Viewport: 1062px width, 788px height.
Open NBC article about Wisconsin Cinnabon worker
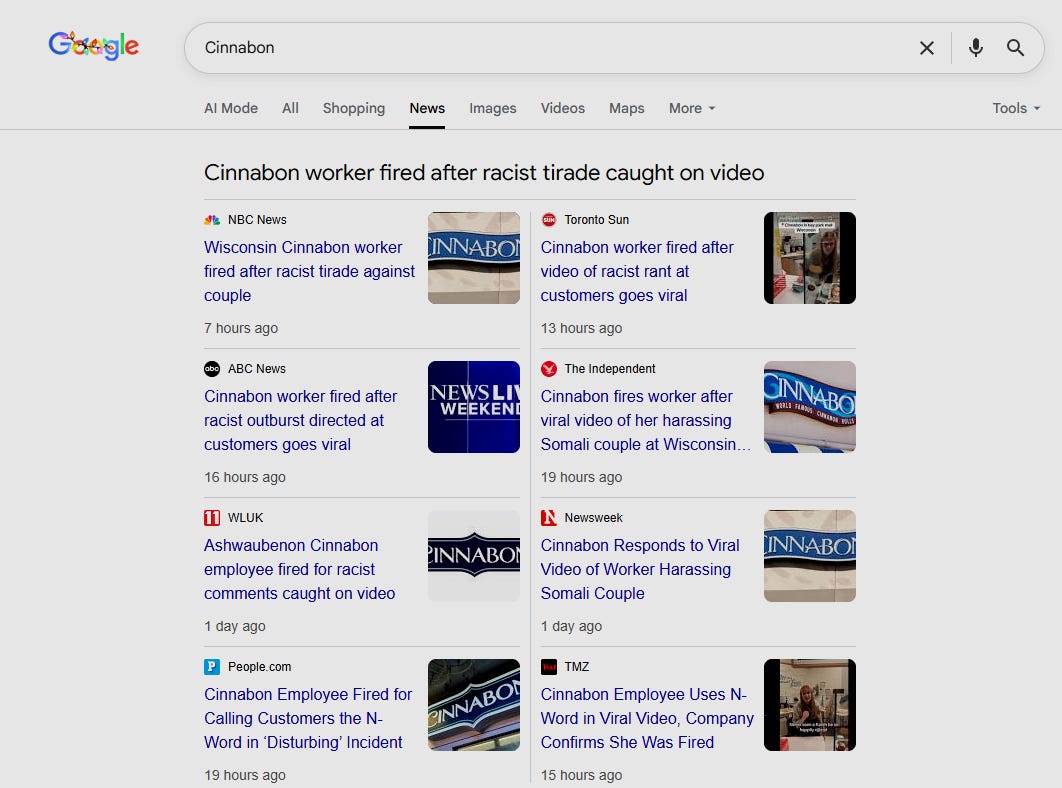click(310, 271)
